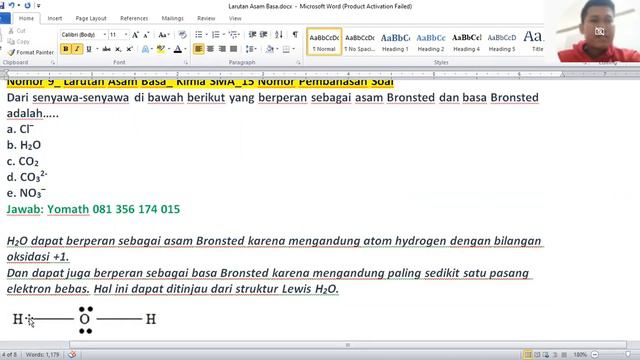Click the multilevel list icon
Viewport: 640px width, 360px height.
(x=233, y=34)
